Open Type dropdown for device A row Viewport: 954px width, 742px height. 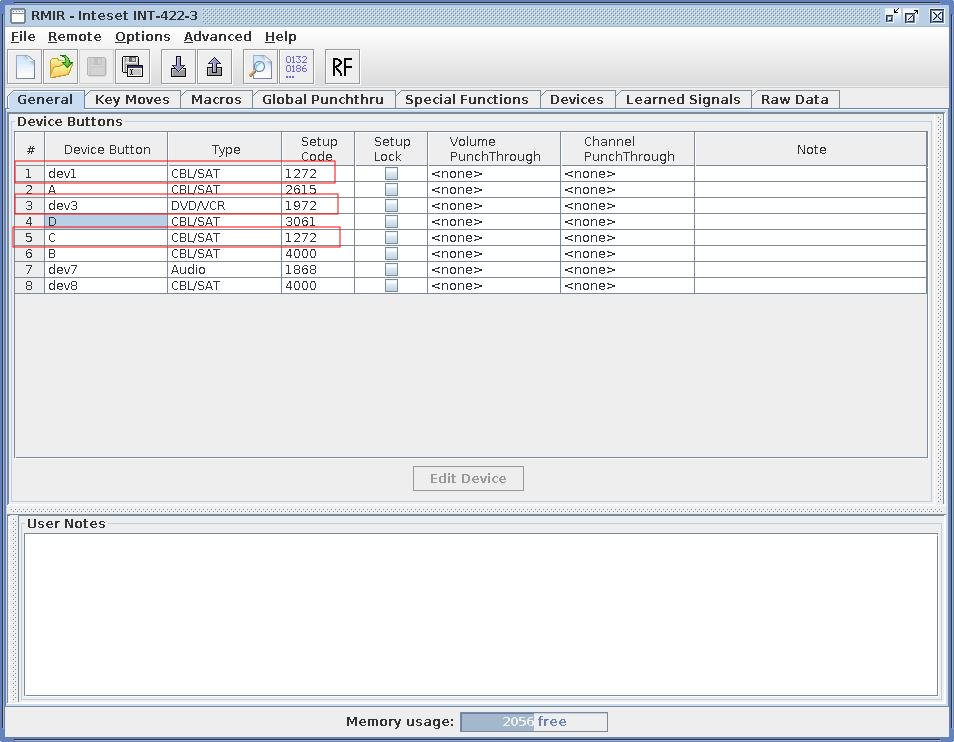coord(225,189)
